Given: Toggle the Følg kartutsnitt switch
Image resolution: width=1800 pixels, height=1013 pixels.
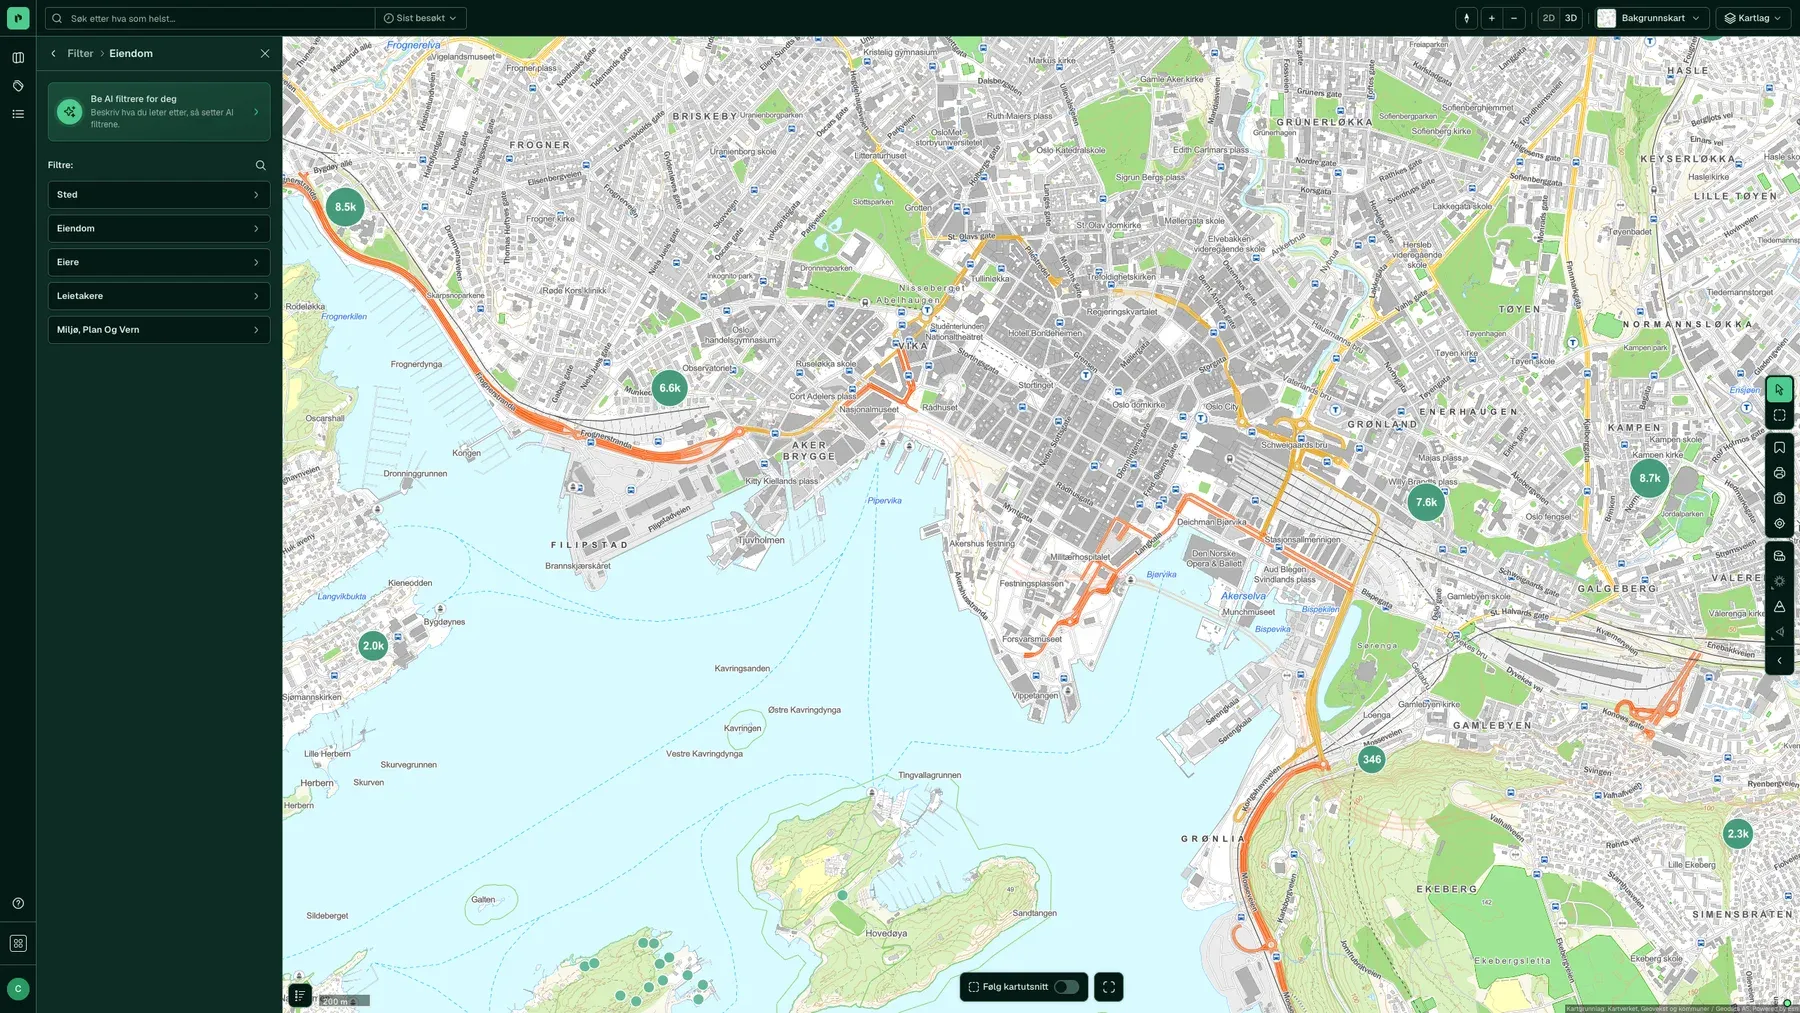Looking at the screenshot, I should (1066, 987).
